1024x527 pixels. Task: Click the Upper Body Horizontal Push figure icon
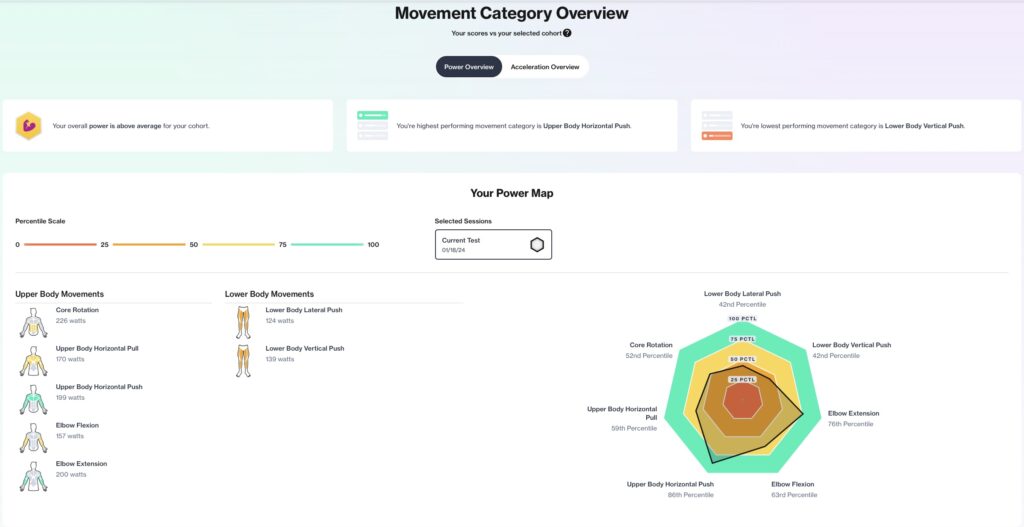[33, 399]
